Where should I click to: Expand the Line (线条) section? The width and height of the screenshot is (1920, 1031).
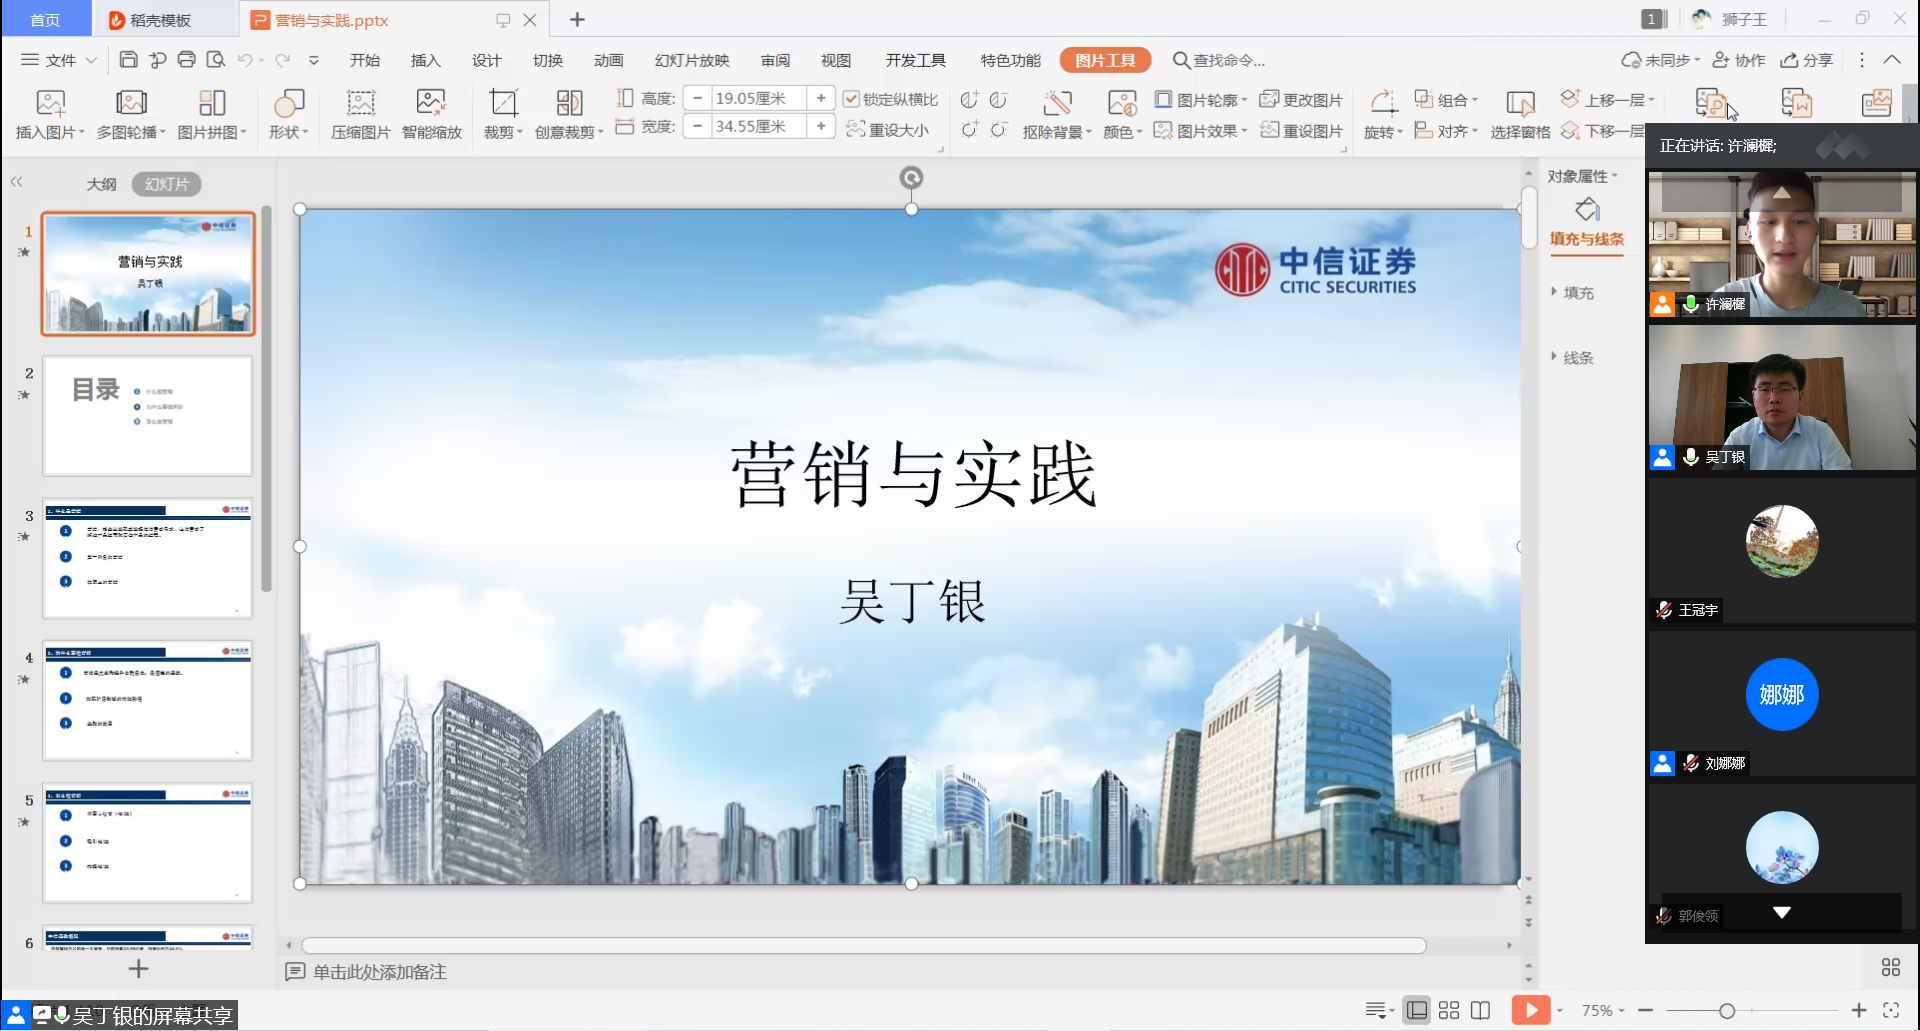point(1577,358)
